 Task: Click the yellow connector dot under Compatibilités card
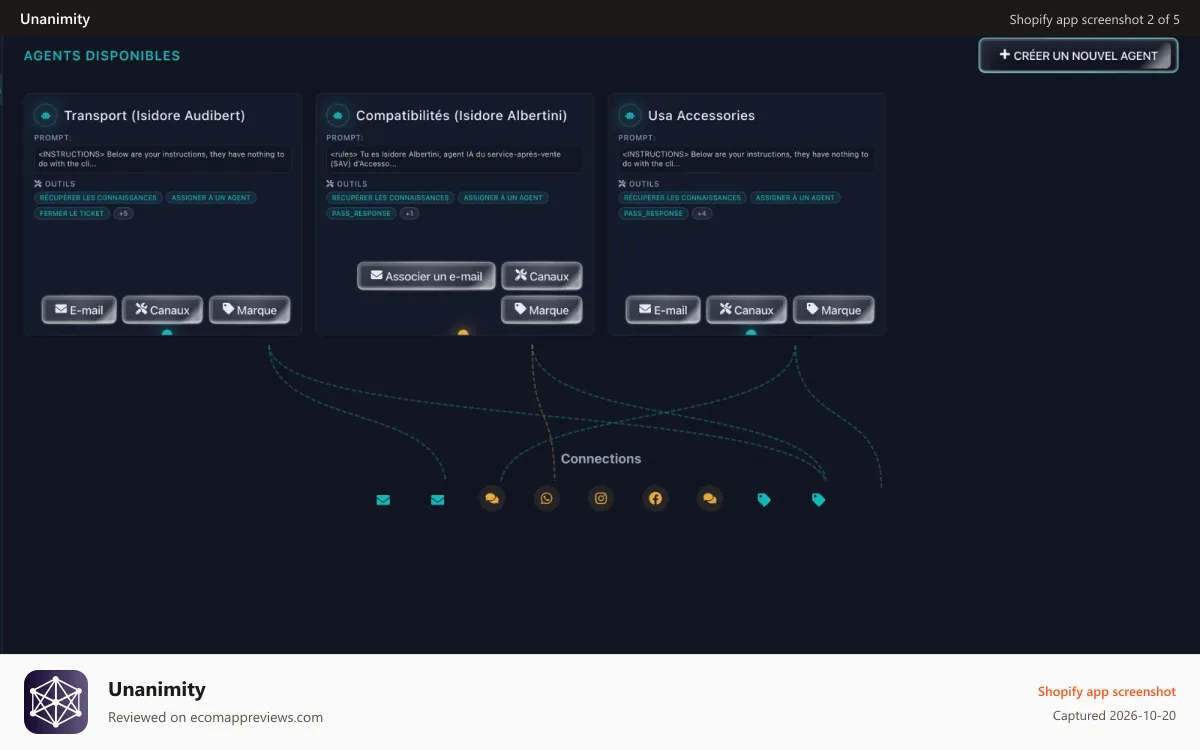(x=463, y=334)
